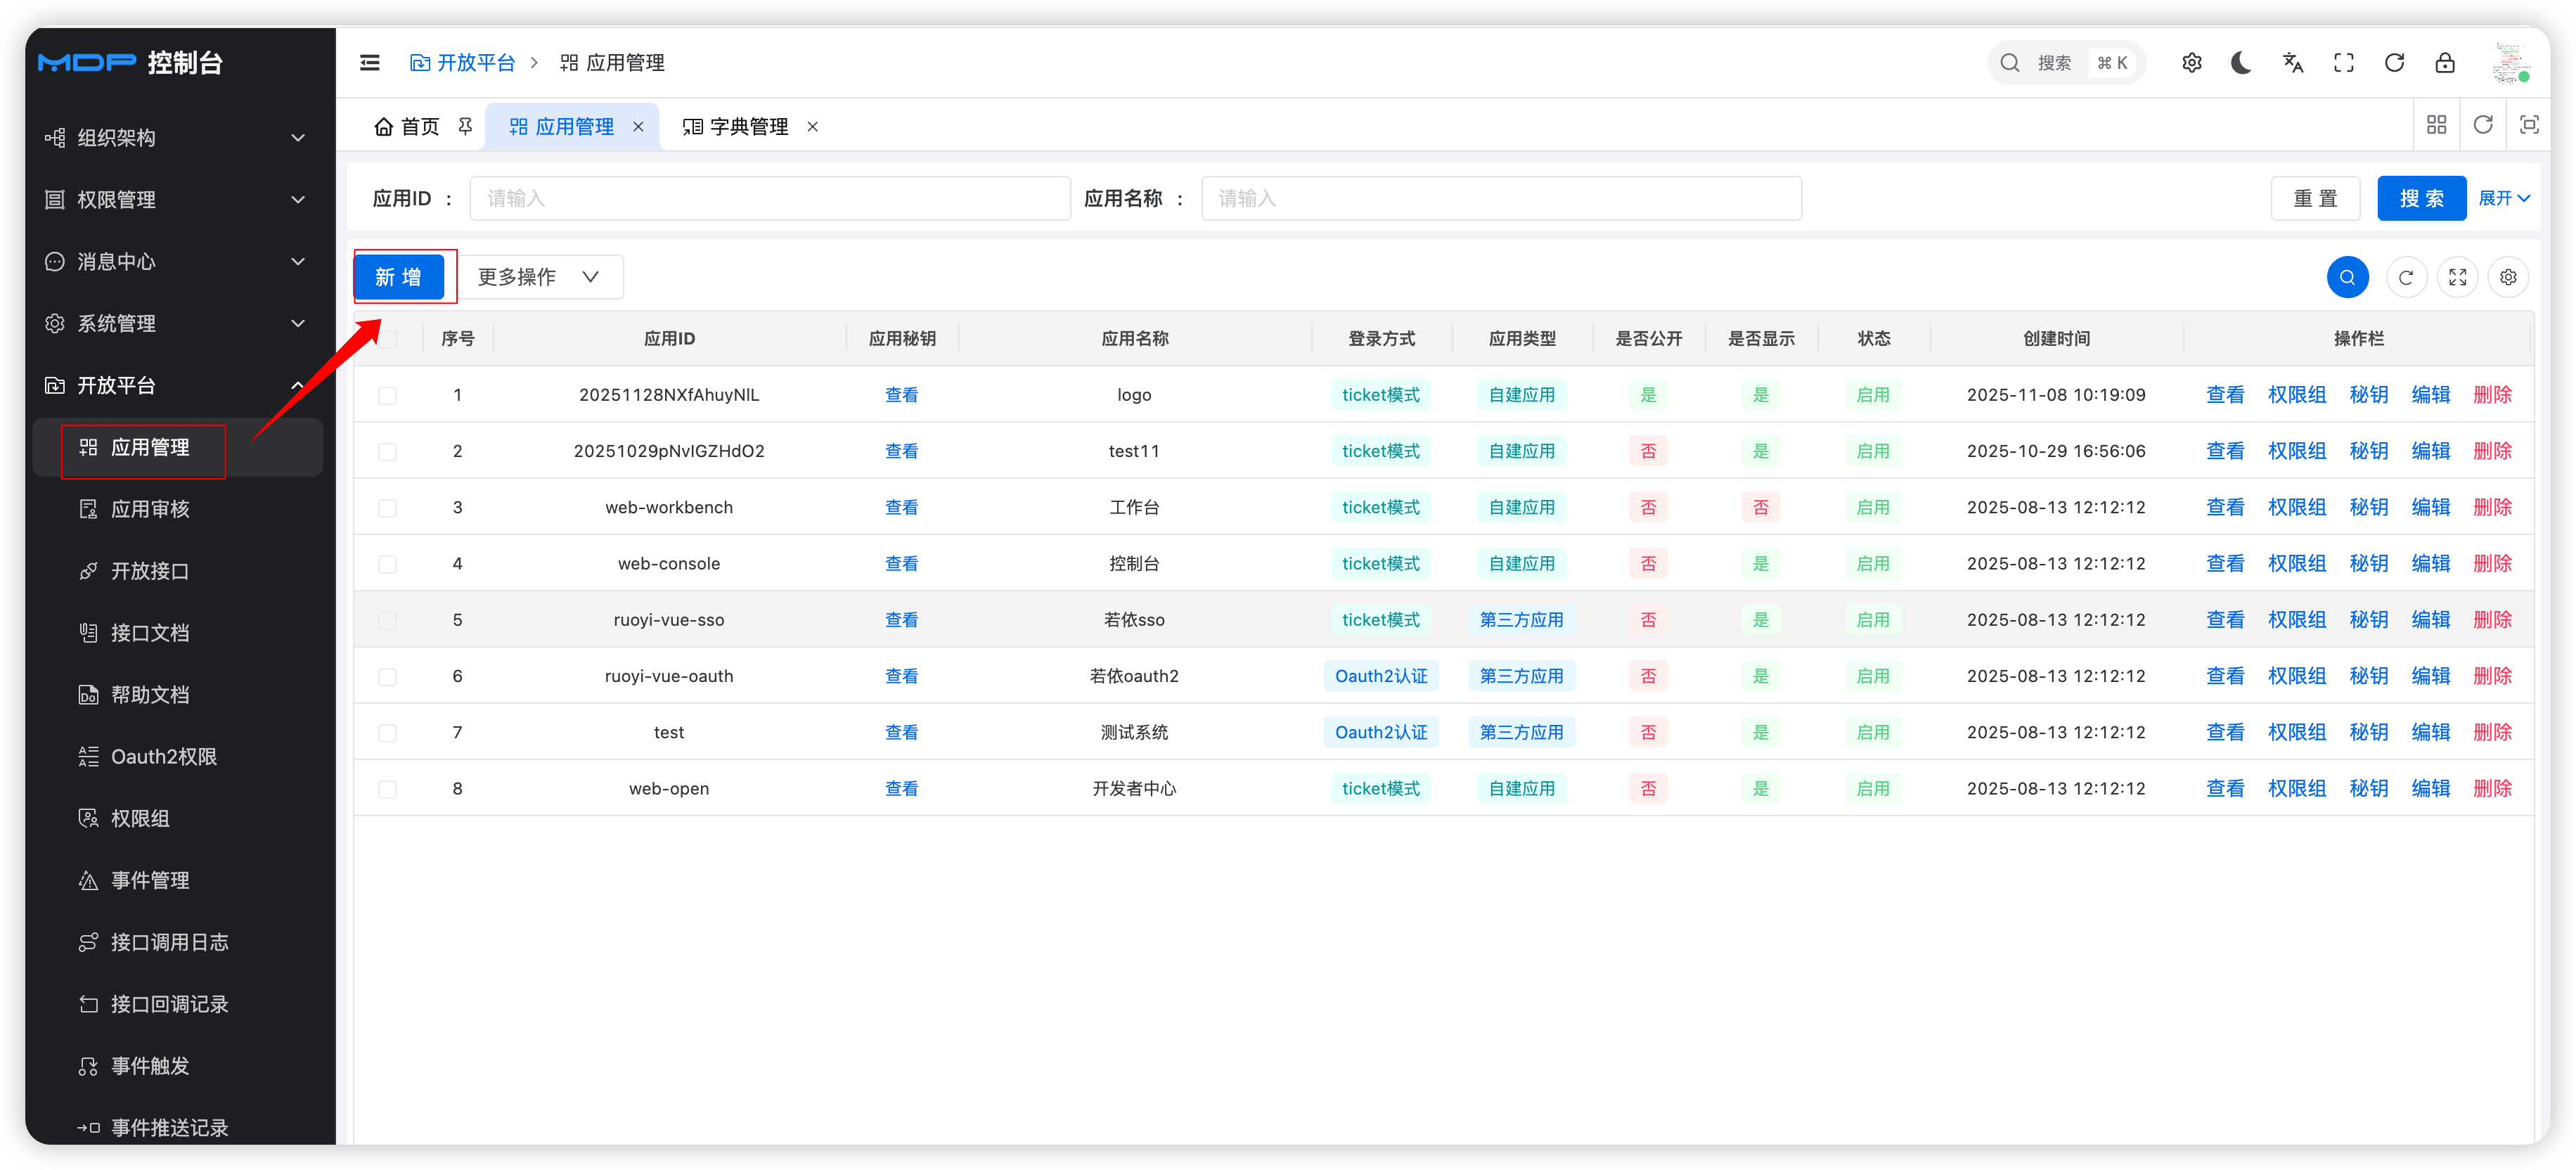This screenshot has width=2576, height=1170.
Task: Expand search filters with 展开
Action: pyautogui.click(x=2503, y=198)
